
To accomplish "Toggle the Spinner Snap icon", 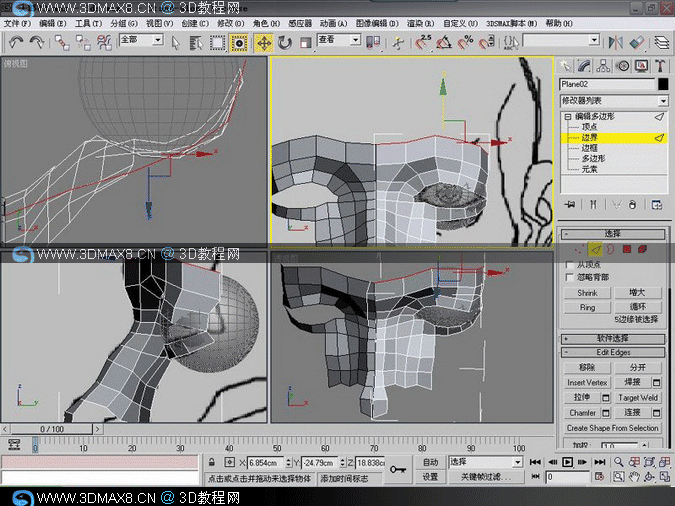I will (486, 42).
